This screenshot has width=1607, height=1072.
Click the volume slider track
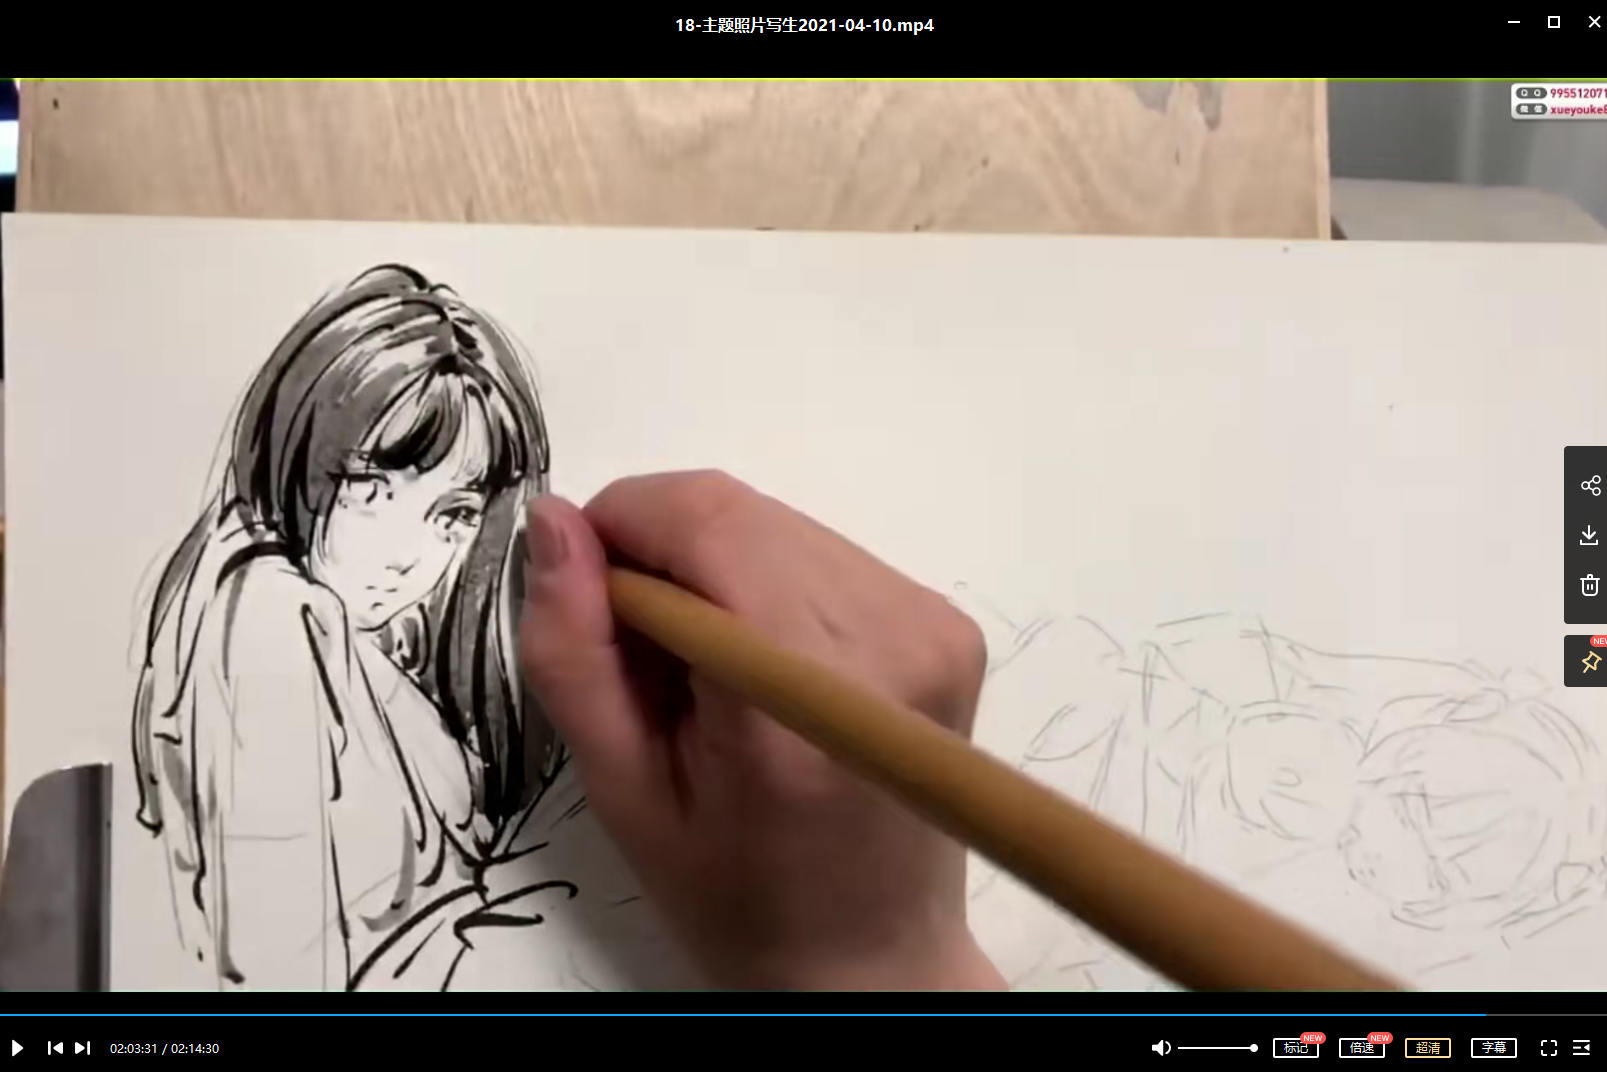[x=1217, y=1048]
